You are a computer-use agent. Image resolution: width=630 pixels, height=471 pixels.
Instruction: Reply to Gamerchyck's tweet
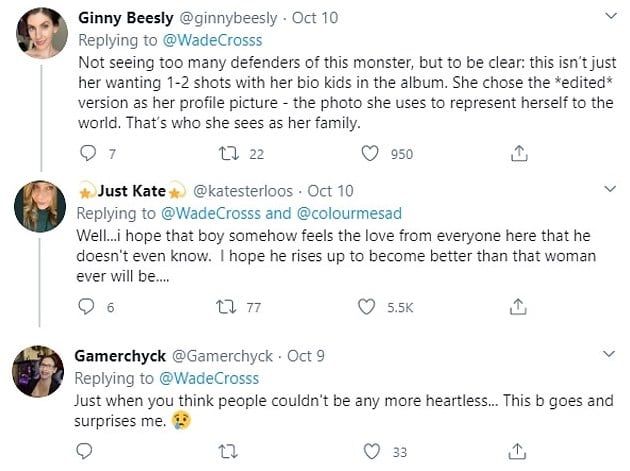[86, 451]
